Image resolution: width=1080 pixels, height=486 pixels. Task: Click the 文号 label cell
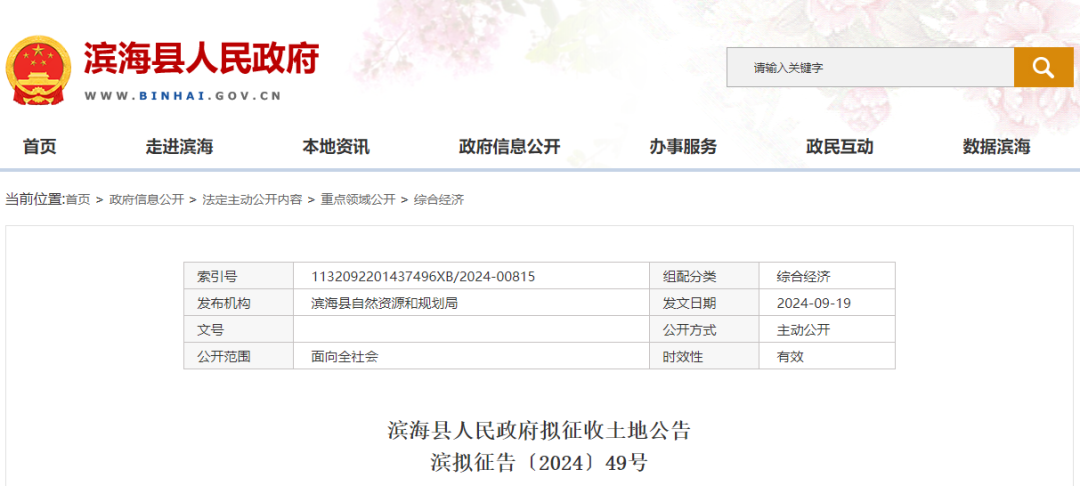pos(238,330)
